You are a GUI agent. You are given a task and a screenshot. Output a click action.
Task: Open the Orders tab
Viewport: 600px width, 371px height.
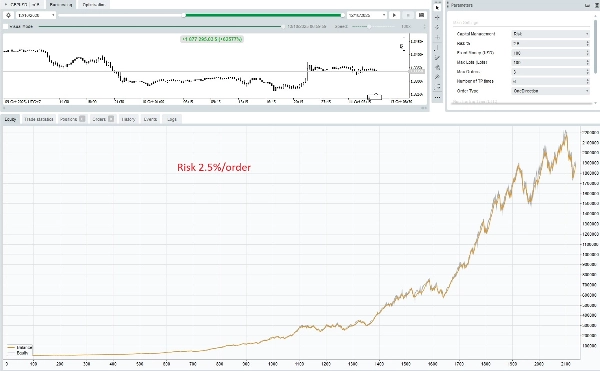(103, 119)
